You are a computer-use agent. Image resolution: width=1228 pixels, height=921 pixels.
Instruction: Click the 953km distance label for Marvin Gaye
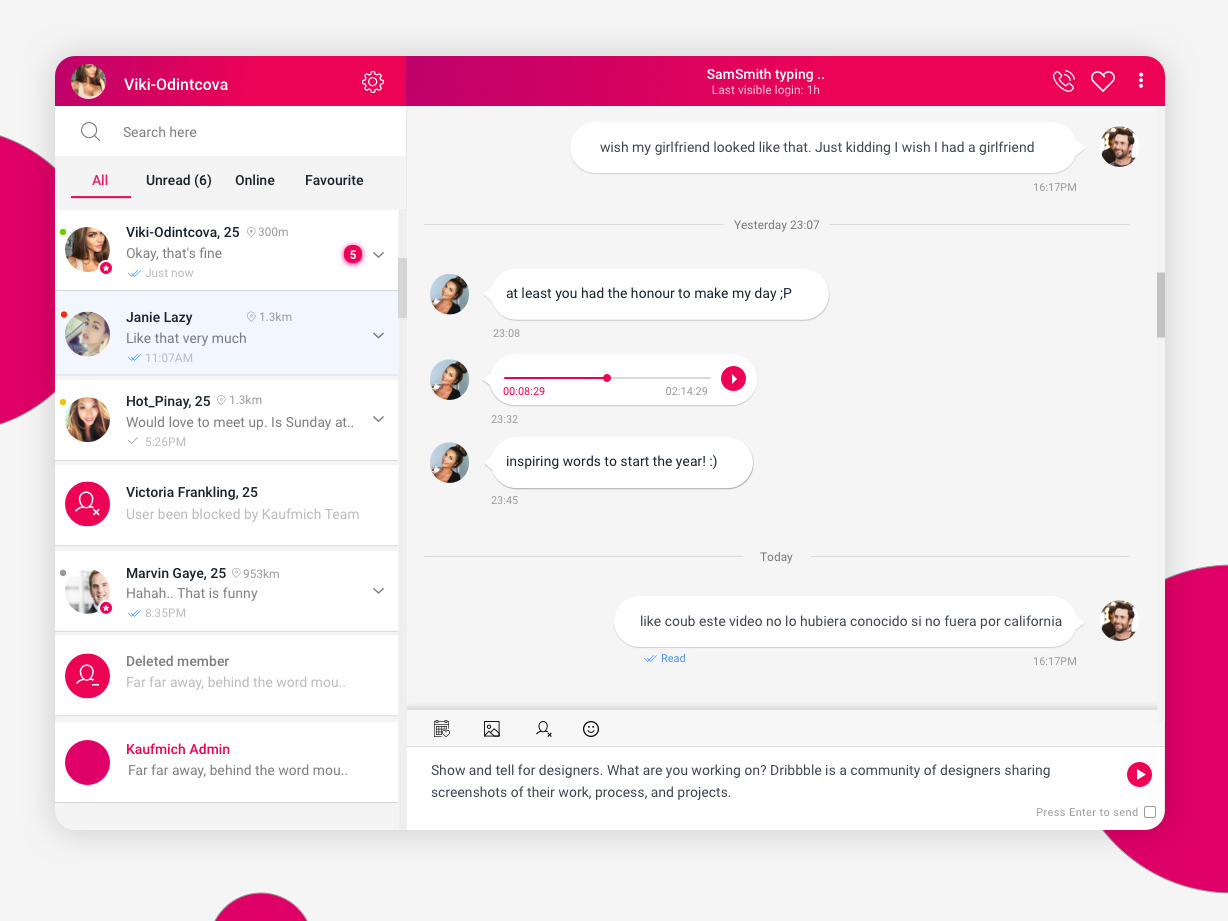click(256, 574)
